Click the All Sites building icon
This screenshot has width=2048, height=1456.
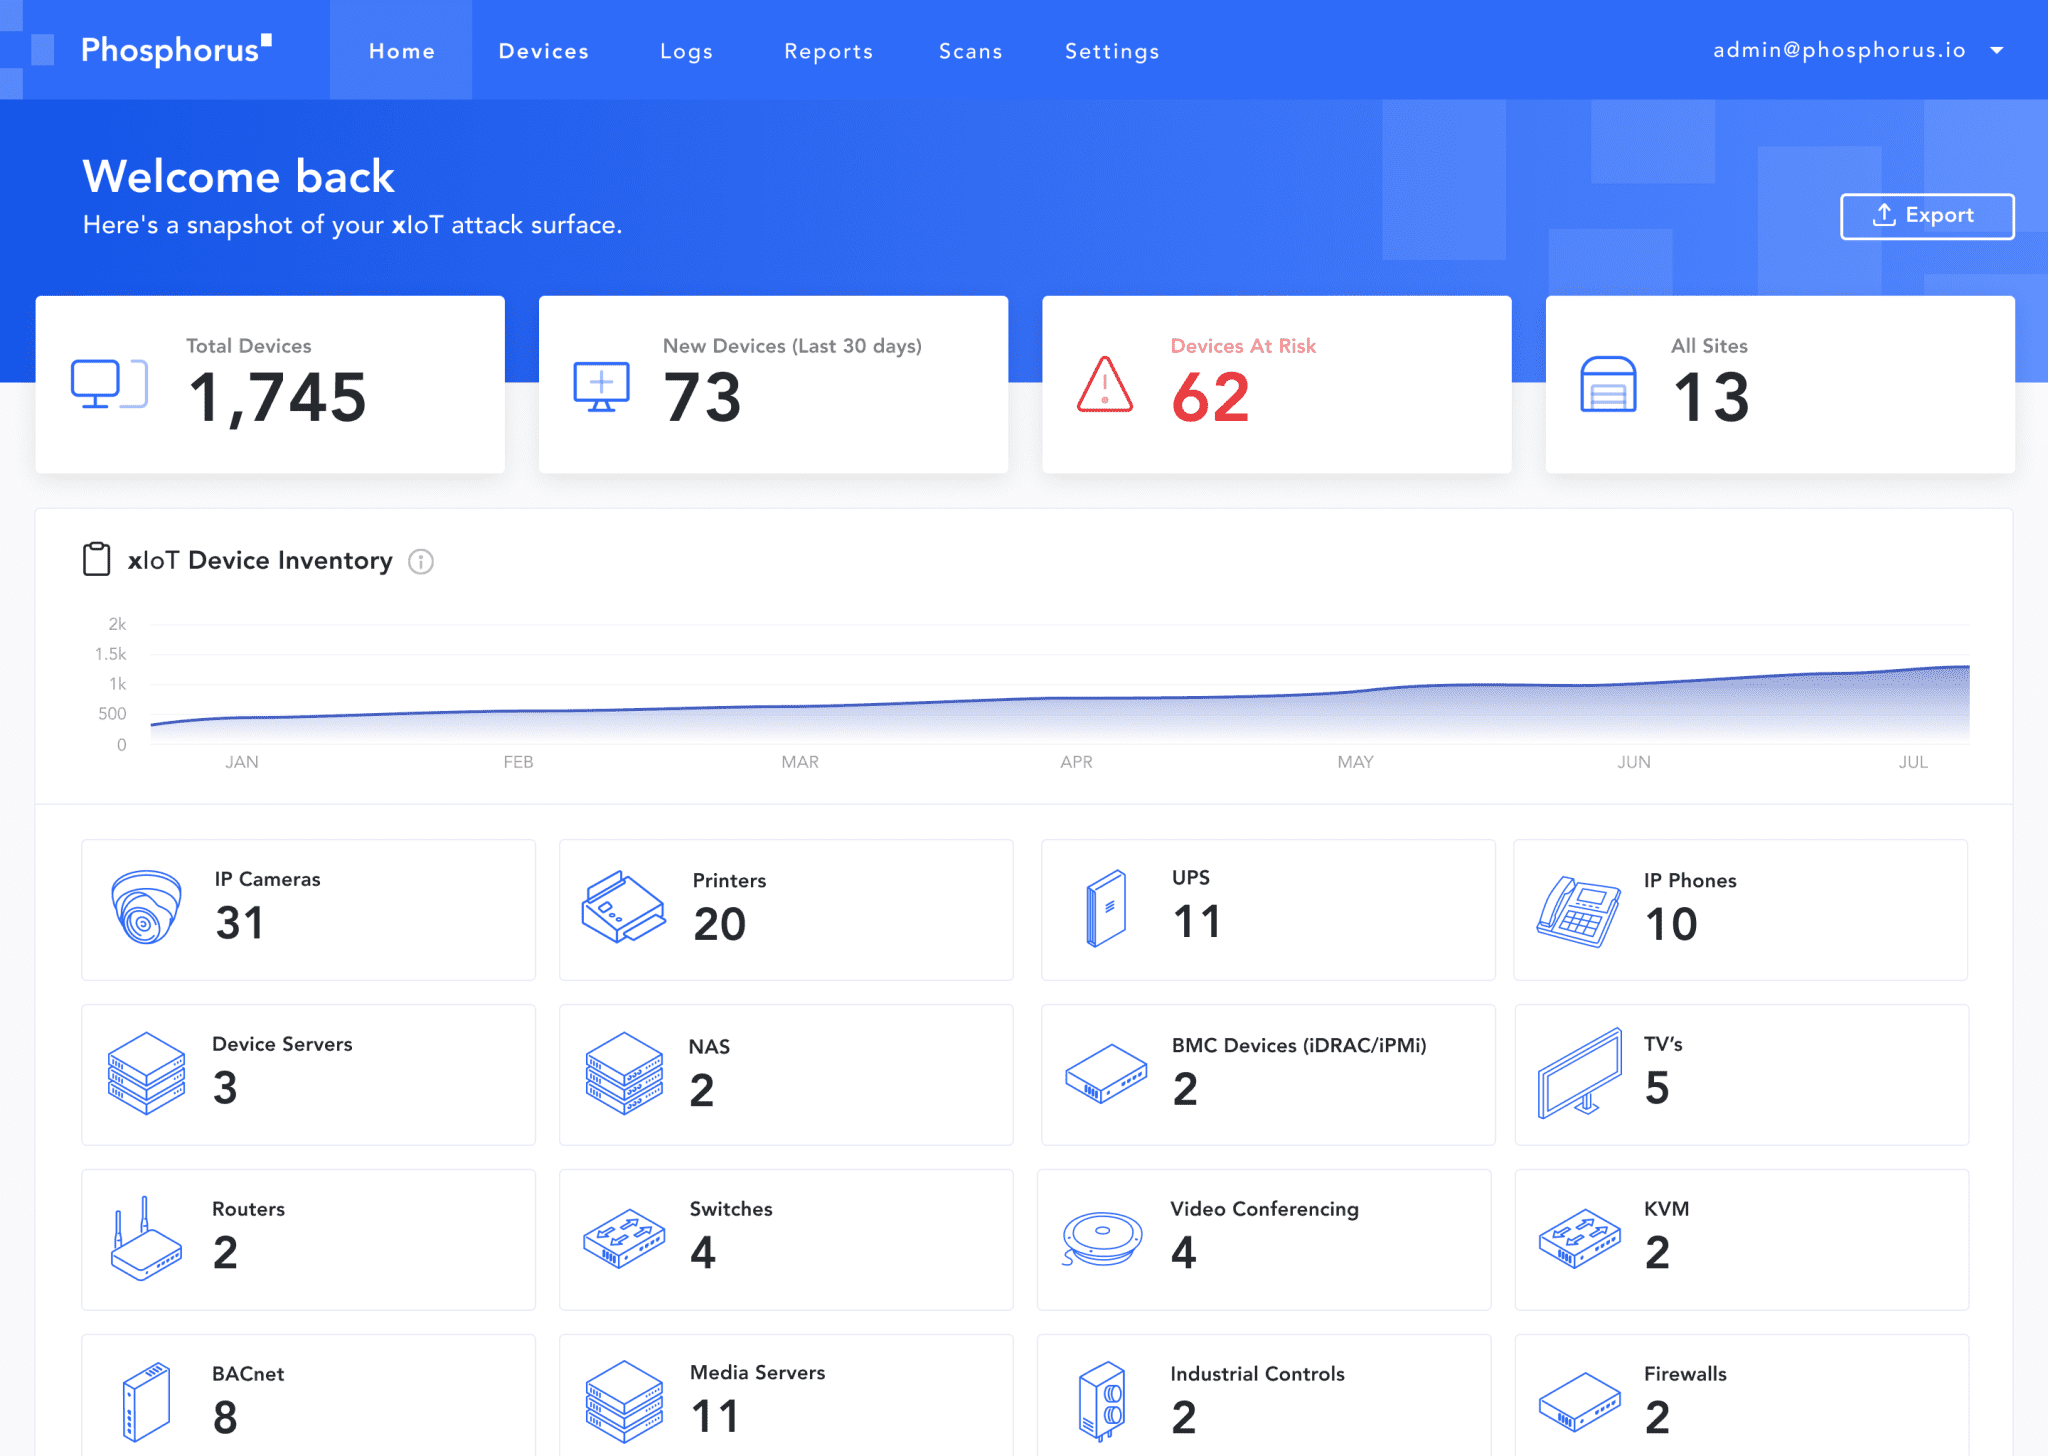[x=1608, y=386]
